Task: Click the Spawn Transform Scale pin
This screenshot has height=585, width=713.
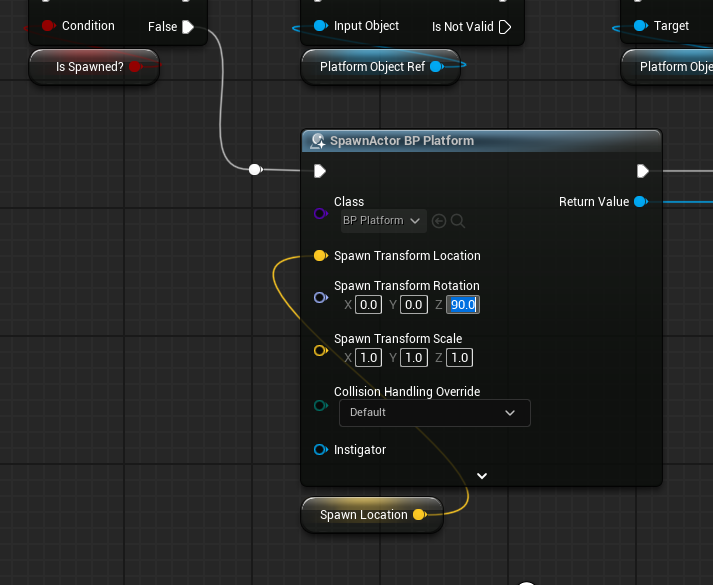Action: pyautogui.click(x=321, y=350)
